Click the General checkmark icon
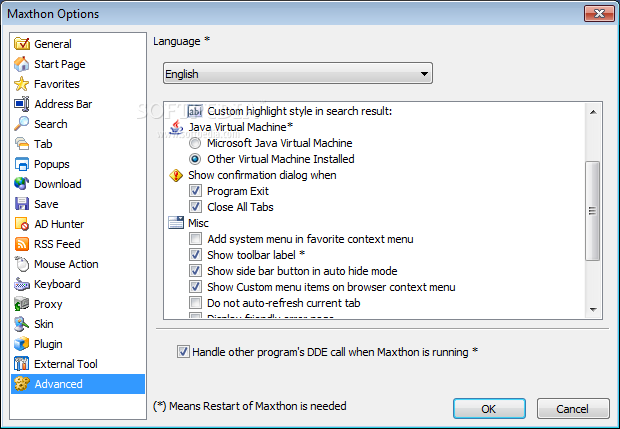Image resolution: width=620 pixels, height=429 pixels. pyautogui.click(x=22, y=43)
